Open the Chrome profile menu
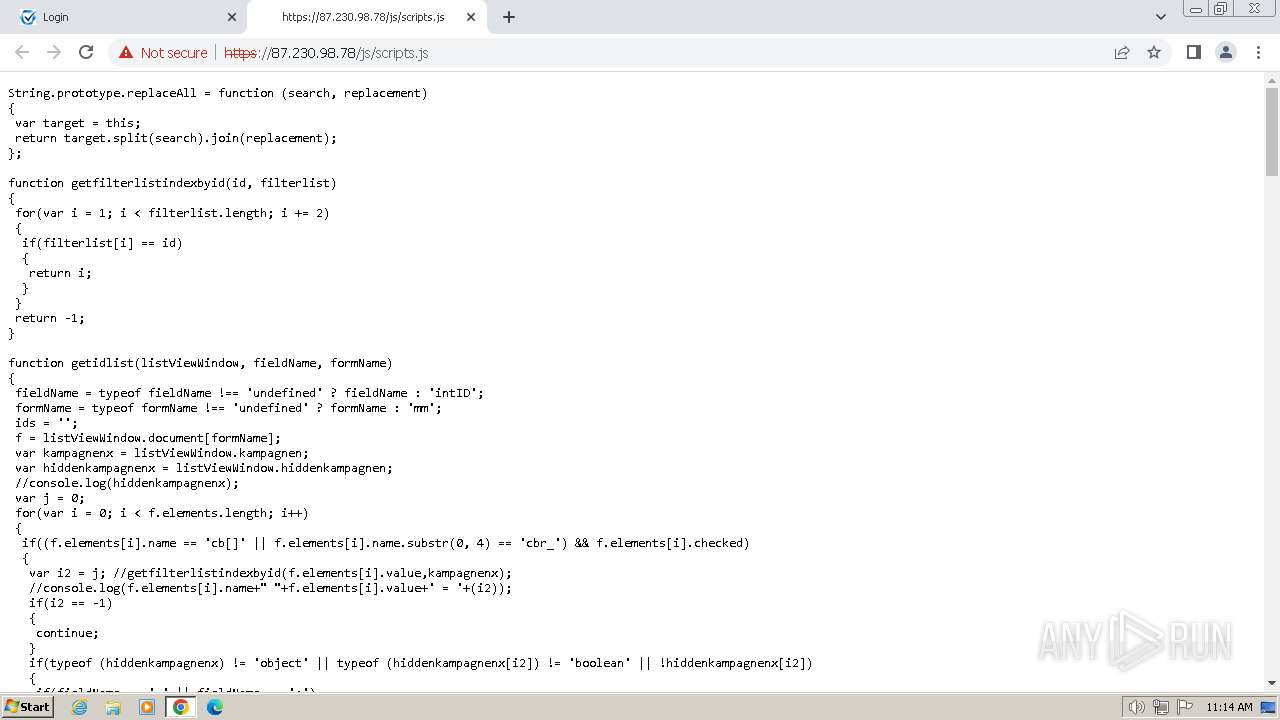The width and height of the screenshot is (1280, 720). tap(1225, 52)
